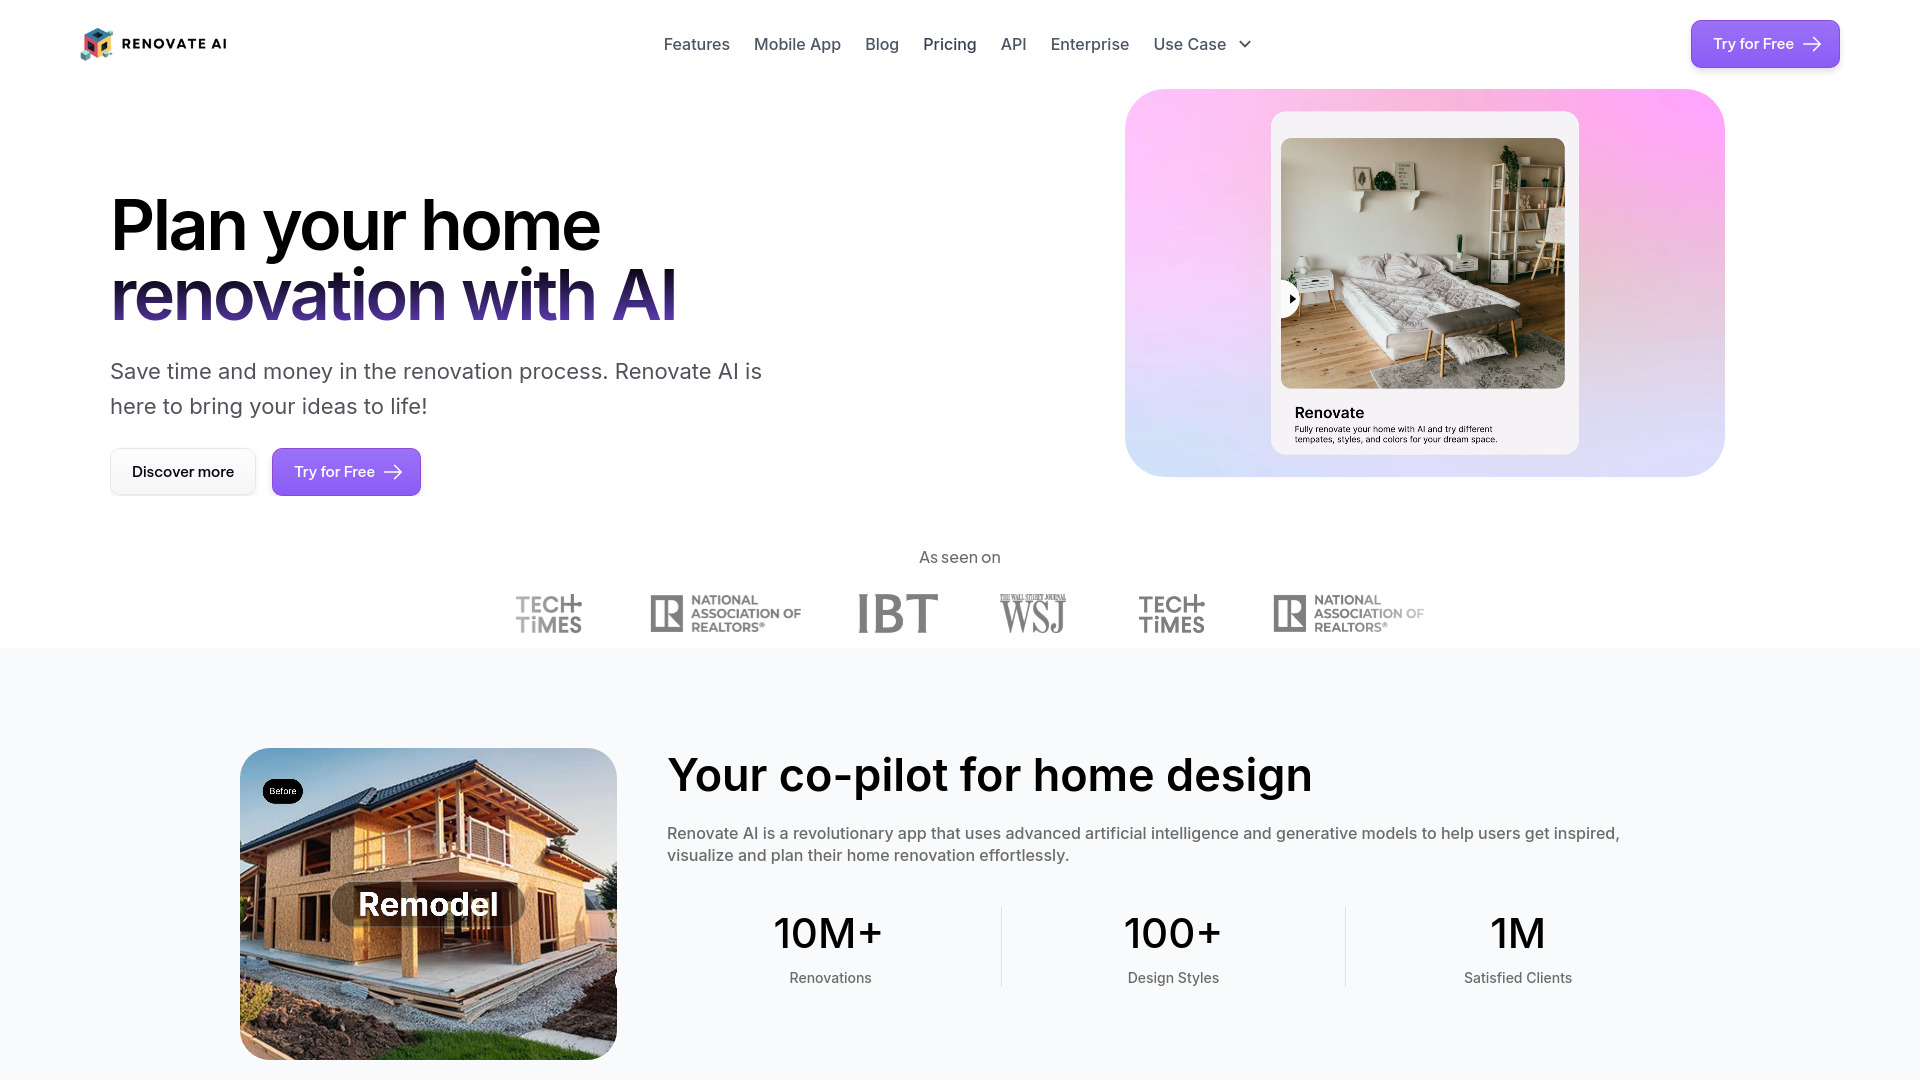Open the Mobile App navigation dropdown
The width and height of the screenshot is (1920, 1080).
(796, 44)
